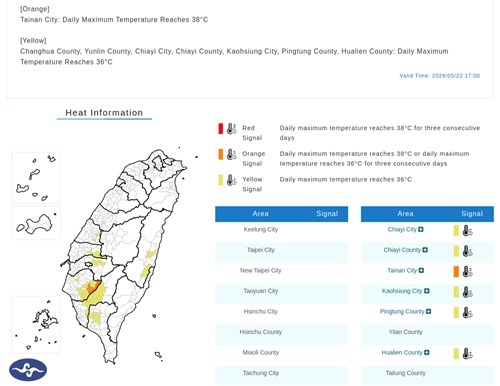500x386 pixels.
Task: Open Kaohsiung City link
Action: [x=402, y=291]
